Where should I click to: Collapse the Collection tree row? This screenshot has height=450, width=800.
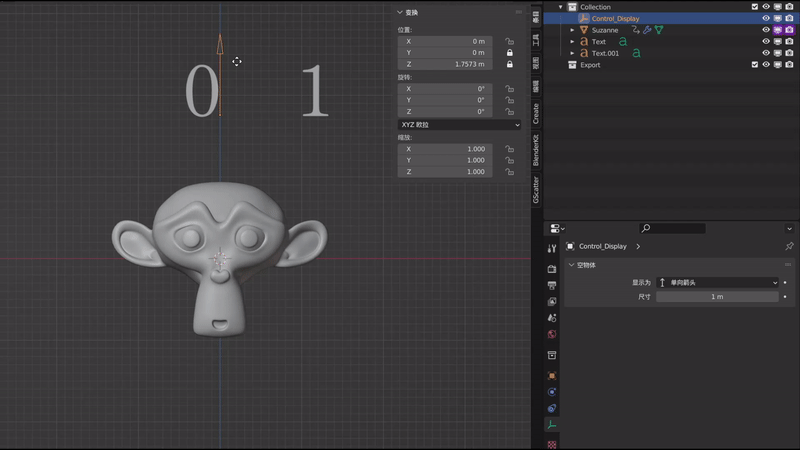pos(560,7)
